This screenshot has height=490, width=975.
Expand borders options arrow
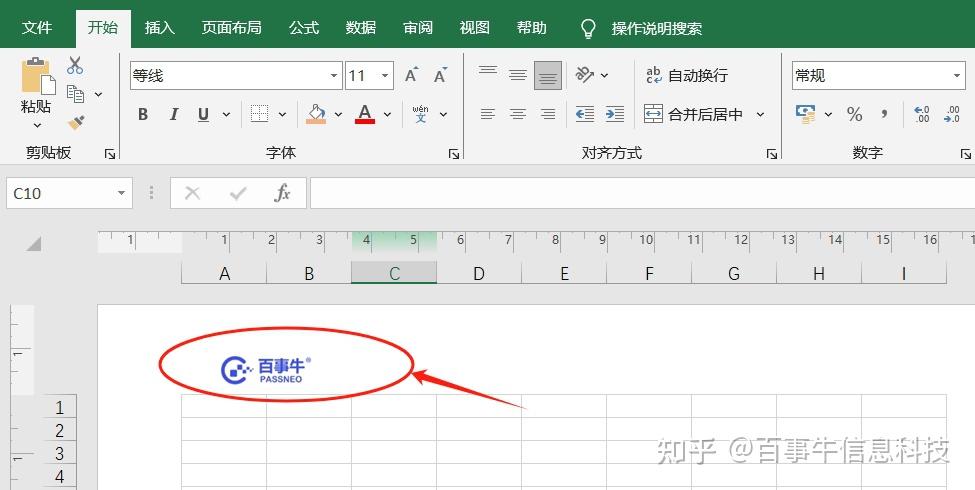tap(282, 114)
